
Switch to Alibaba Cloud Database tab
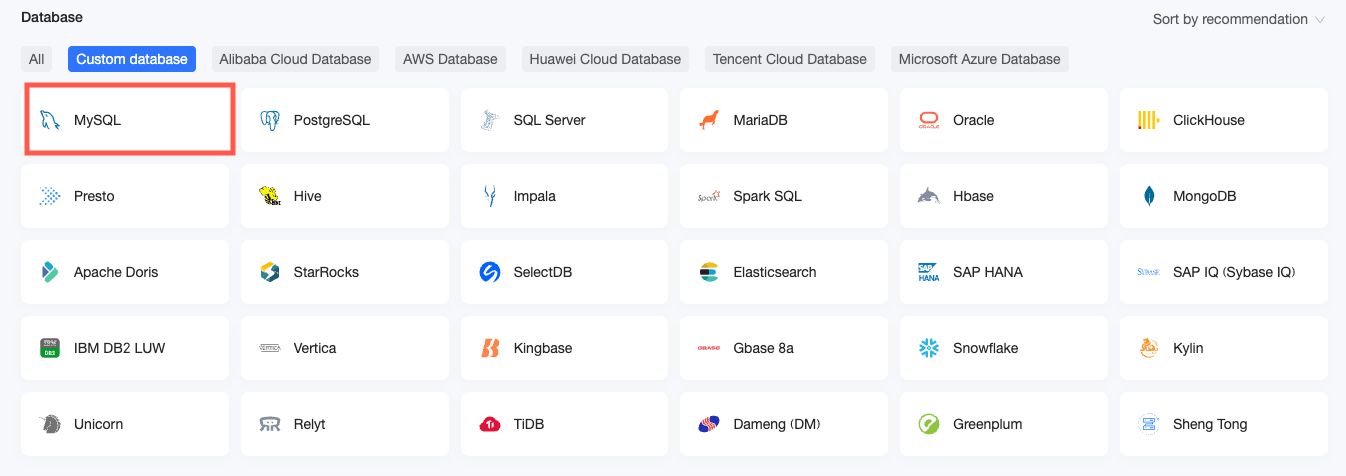click(x=295, y=59)
